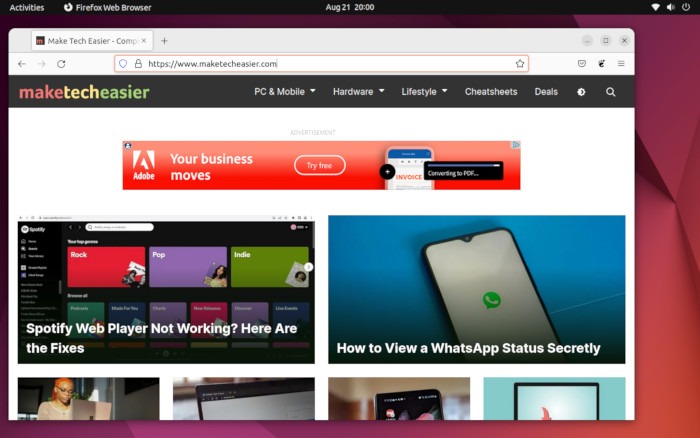Open Firefox Web Browser app menu
This screenshot has width=700, height=438.
pos(108,7)
